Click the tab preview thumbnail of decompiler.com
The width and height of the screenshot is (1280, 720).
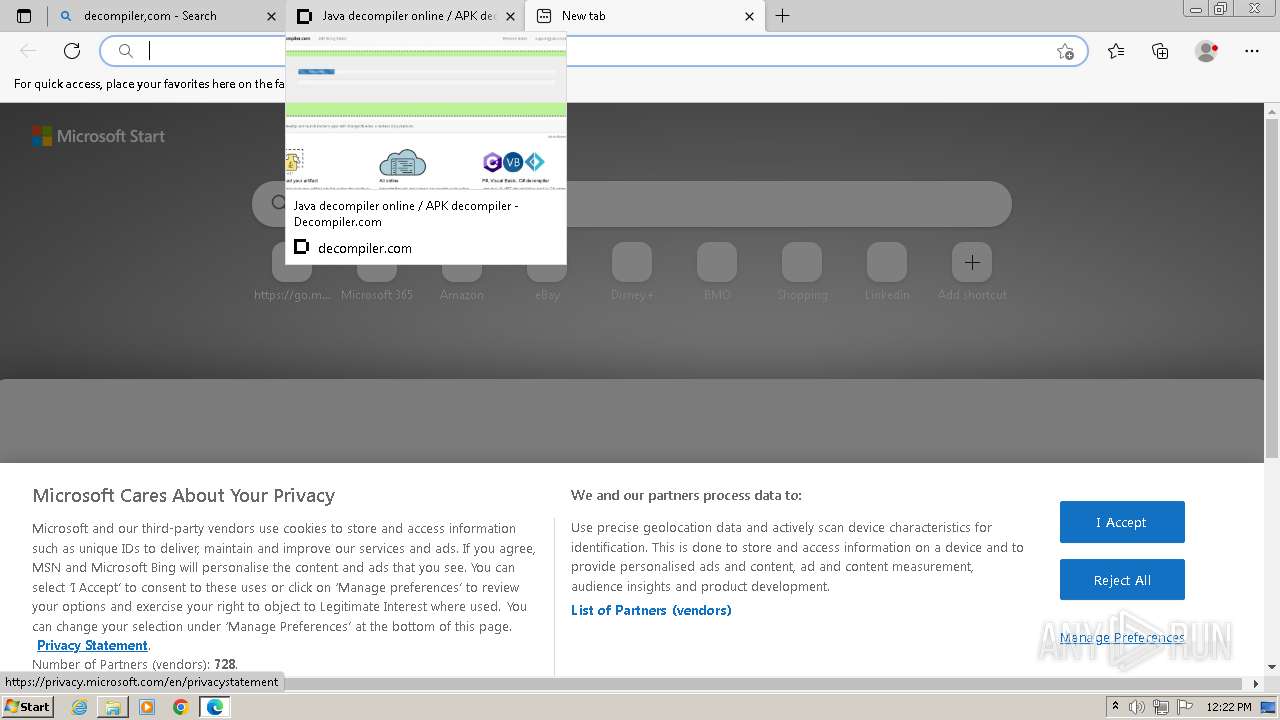[426, 112]
